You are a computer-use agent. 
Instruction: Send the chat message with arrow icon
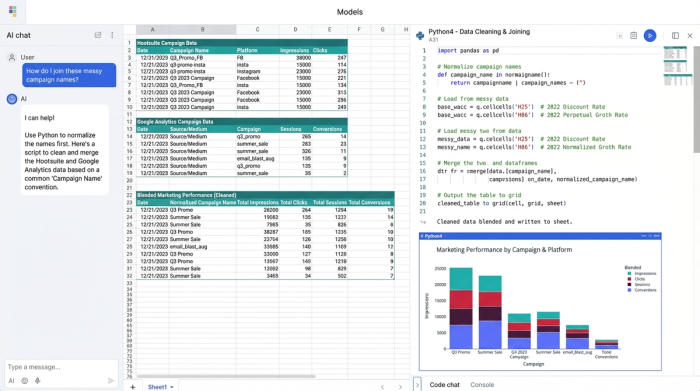pos(111,381)
